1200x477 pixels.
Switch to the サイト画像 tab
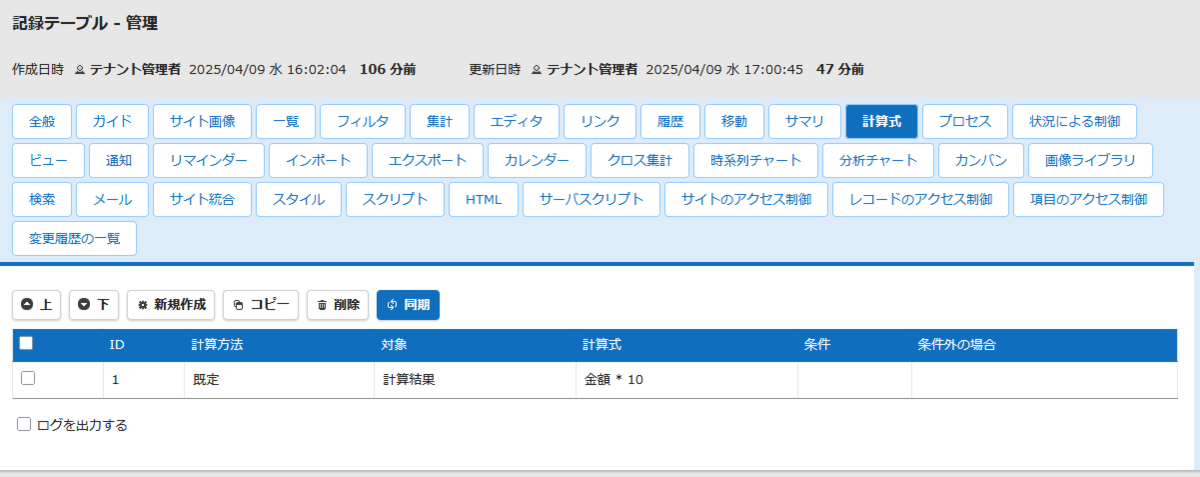tap(202, 121)
